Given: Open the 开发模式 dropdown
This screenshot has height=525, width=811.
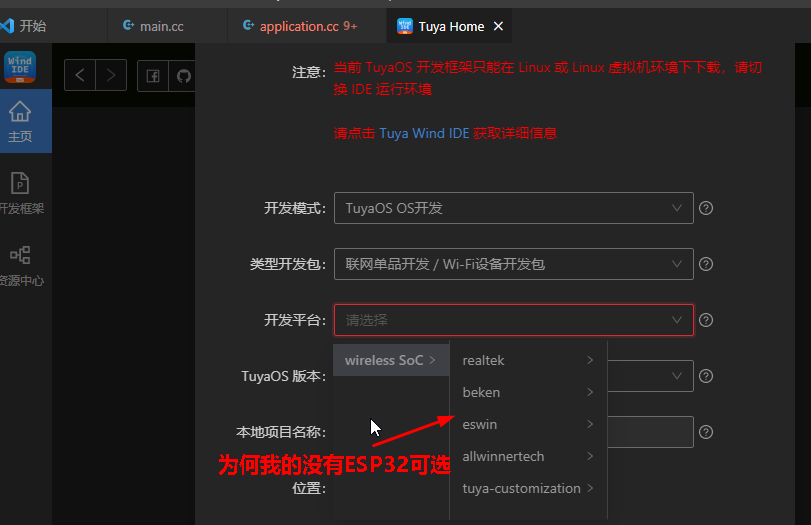Looking at the screenshot, I should (514, 208).
